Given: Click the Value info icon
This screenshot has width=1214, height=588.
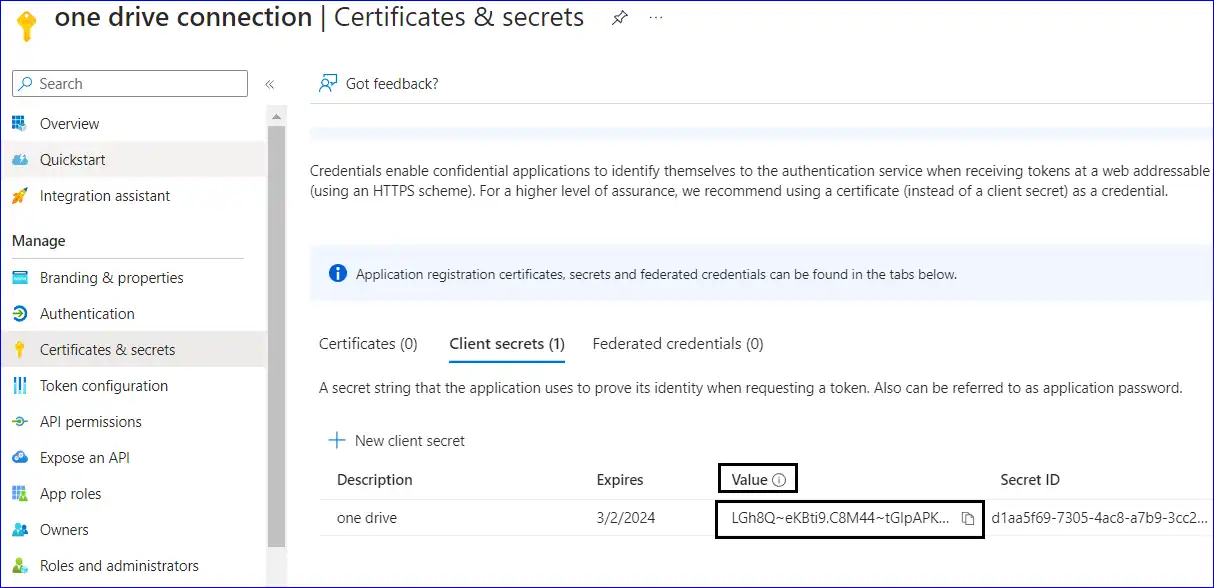Looking at the screenshot, I should [x=779, y=481].
